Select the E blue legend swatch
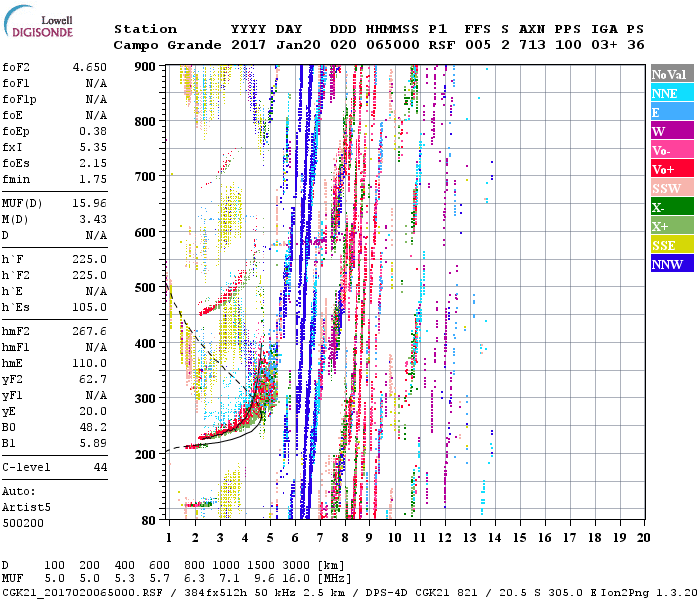The image size is (700, 600). 672,112
